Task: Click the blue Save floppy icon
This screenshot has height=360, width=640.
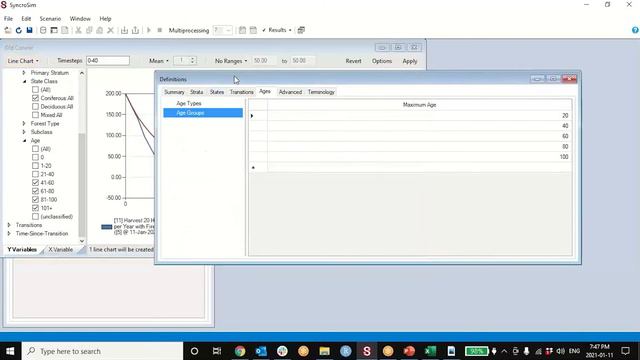Action: [x=29, y=30]
